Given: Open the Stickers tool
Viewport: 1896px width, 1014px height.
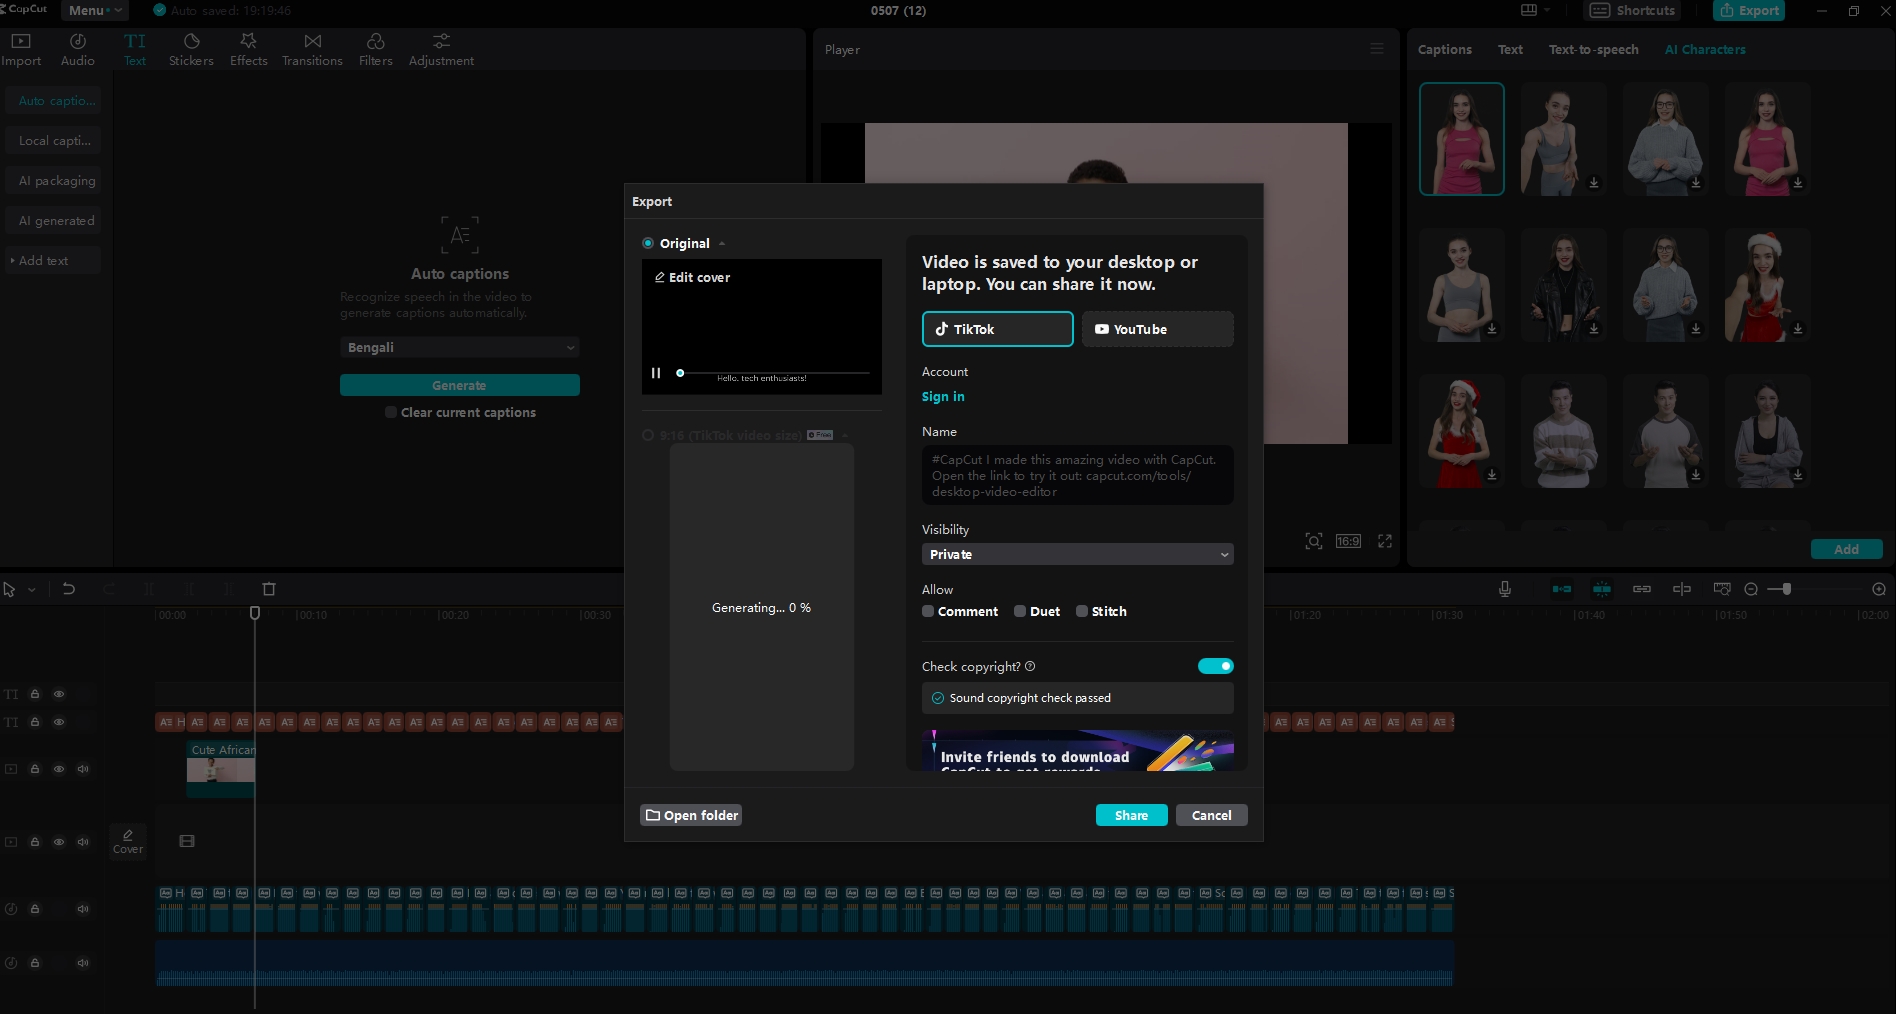Looking at the screenshot, I should [191, 49].
